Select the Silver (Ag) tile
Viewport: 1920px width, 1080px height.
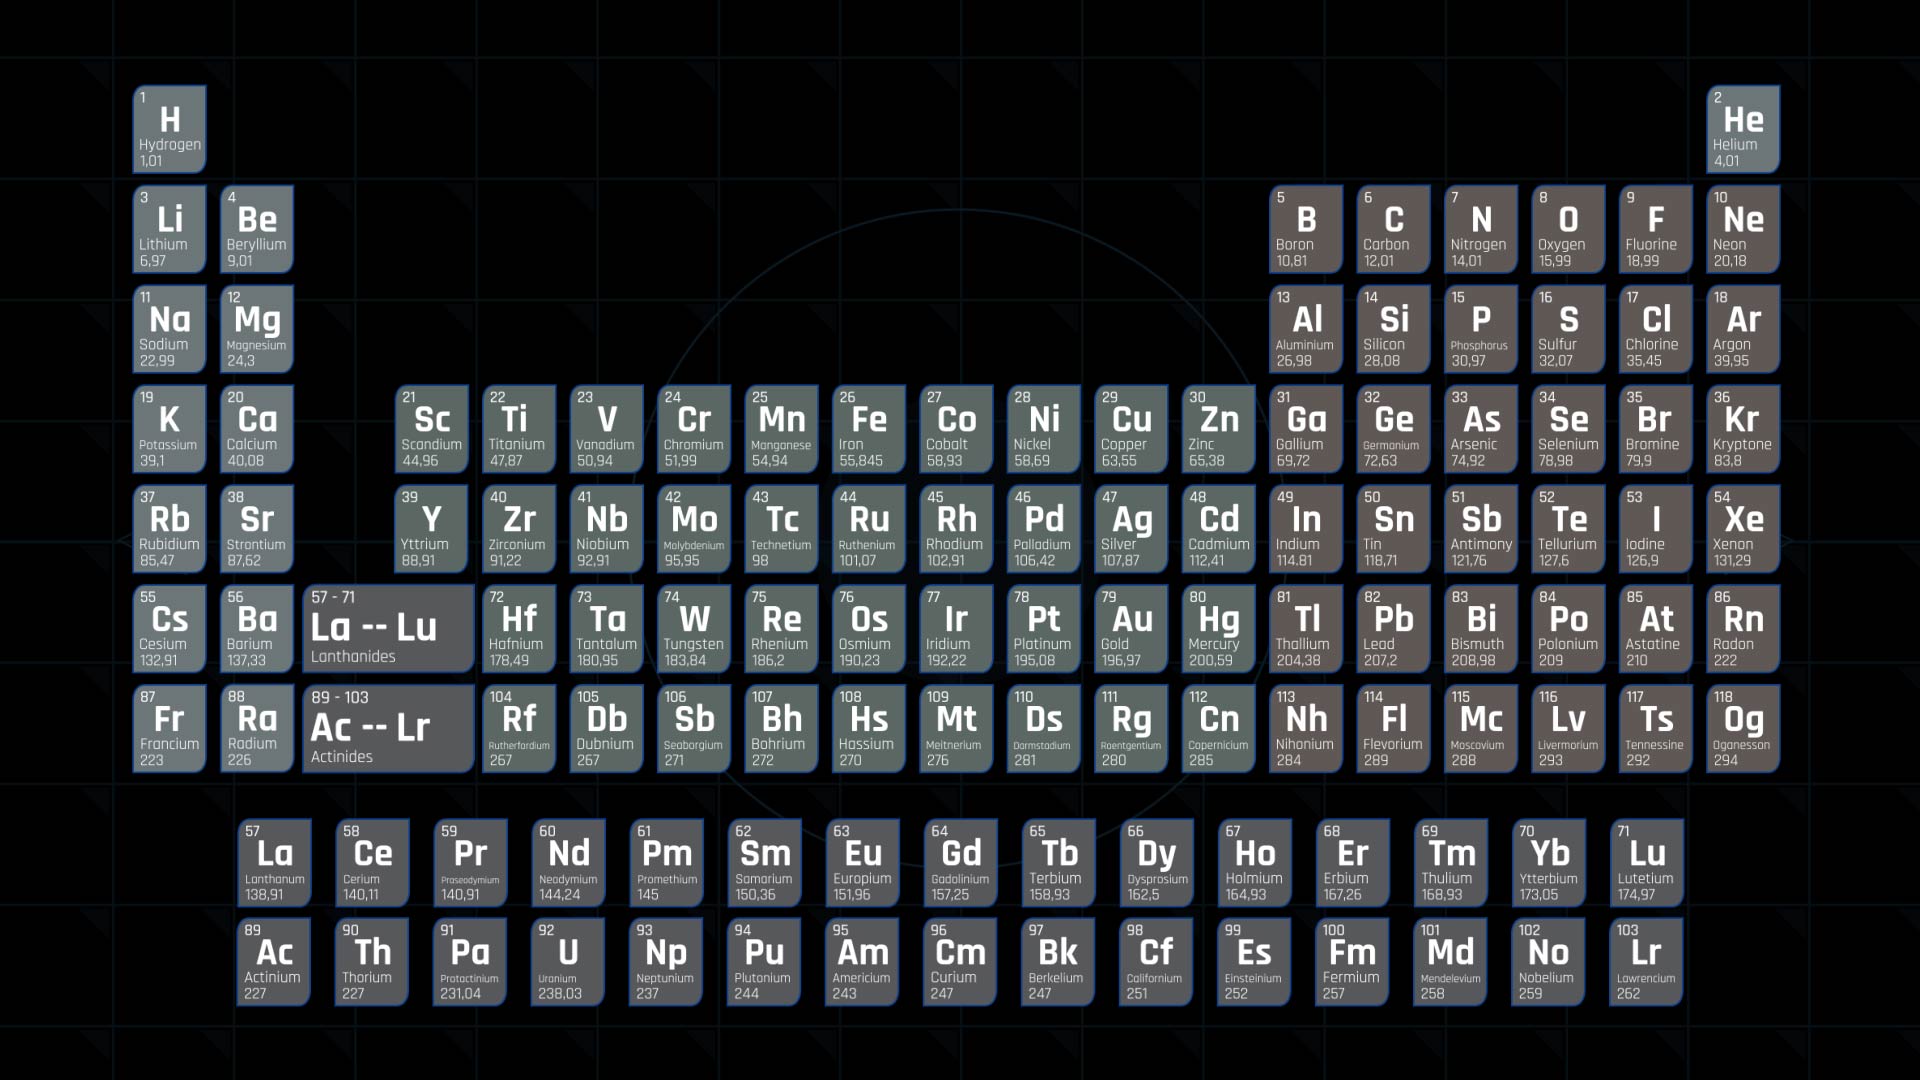(x=1131, y=529)
